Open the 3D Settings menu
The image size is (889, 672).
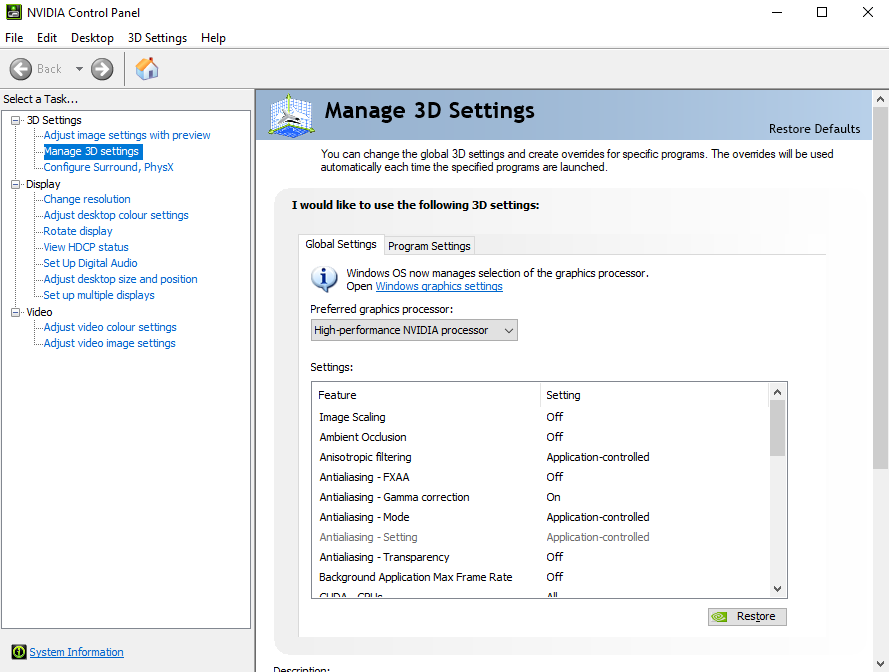(x=157, y=38)
